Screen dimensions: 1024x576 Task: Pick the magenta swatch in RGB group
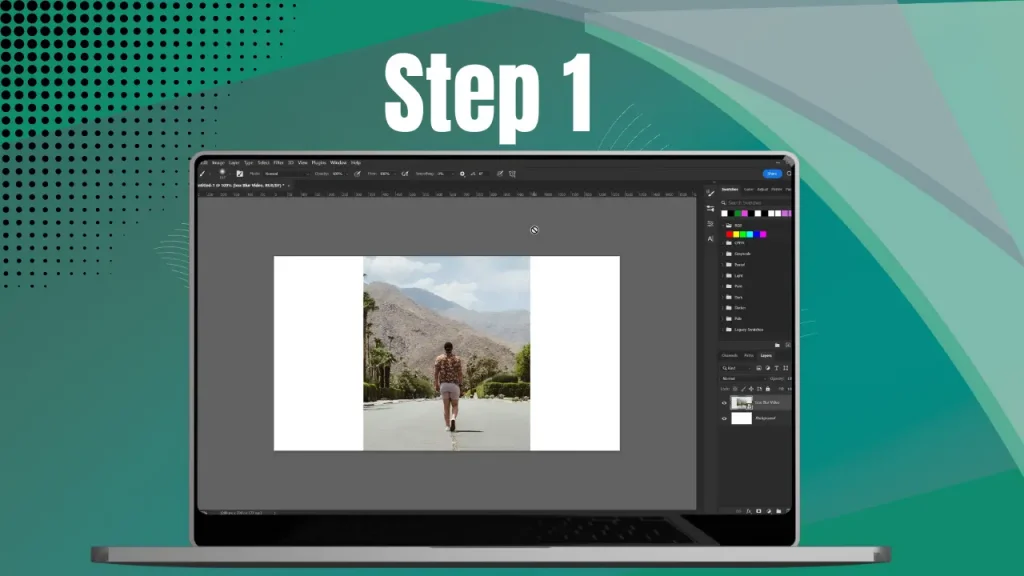763,234
